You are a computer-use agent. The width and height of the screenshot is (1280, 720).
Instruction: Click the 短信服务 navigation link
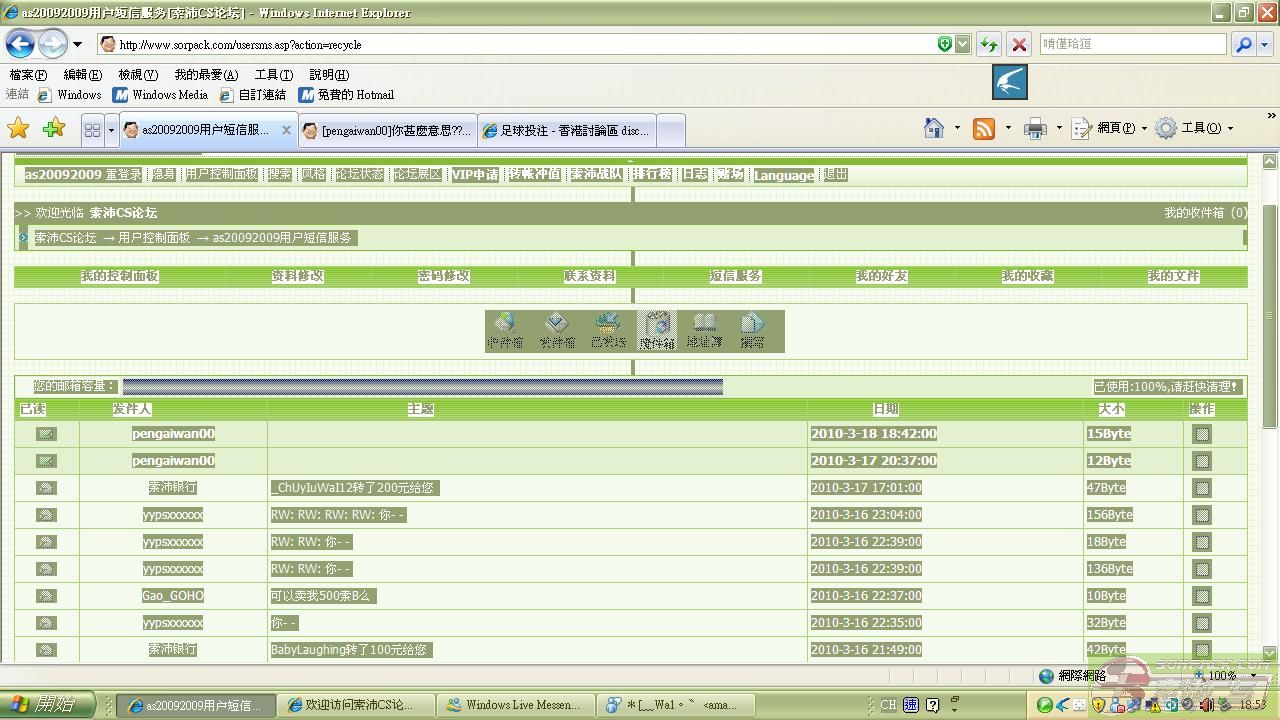point(736,276)
